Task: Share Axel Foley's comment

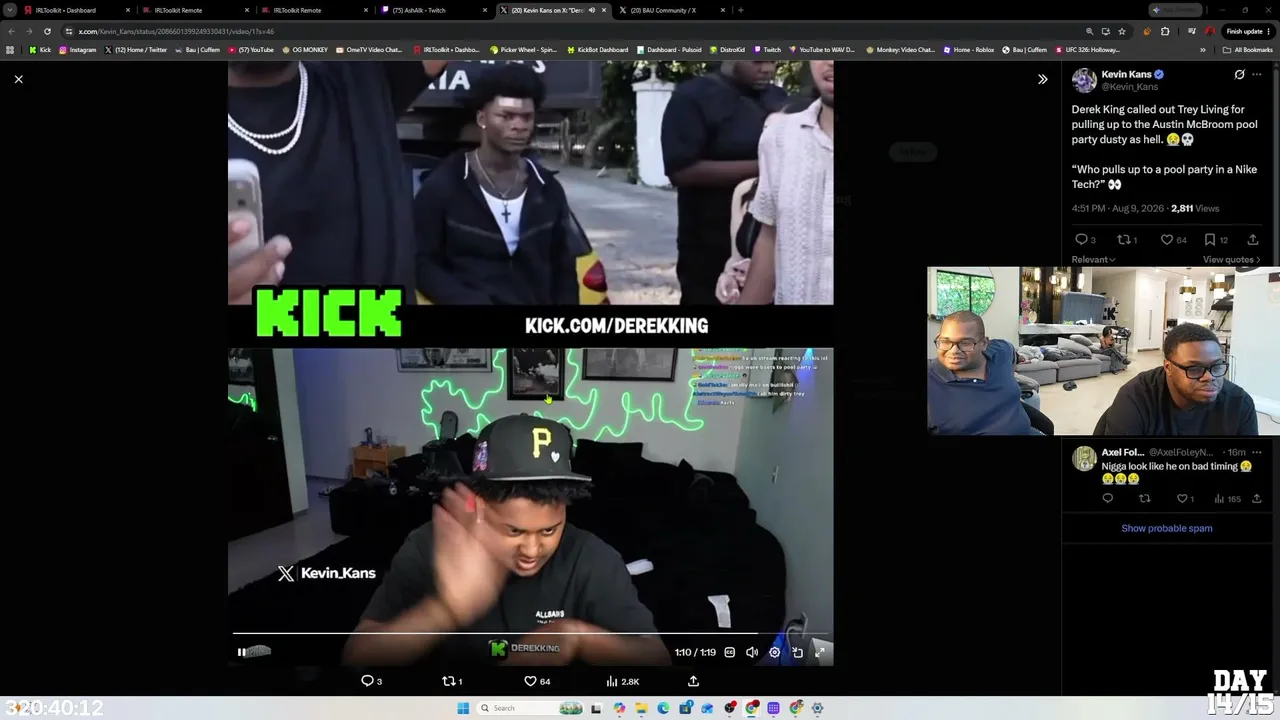Action: coord(1257,499)
